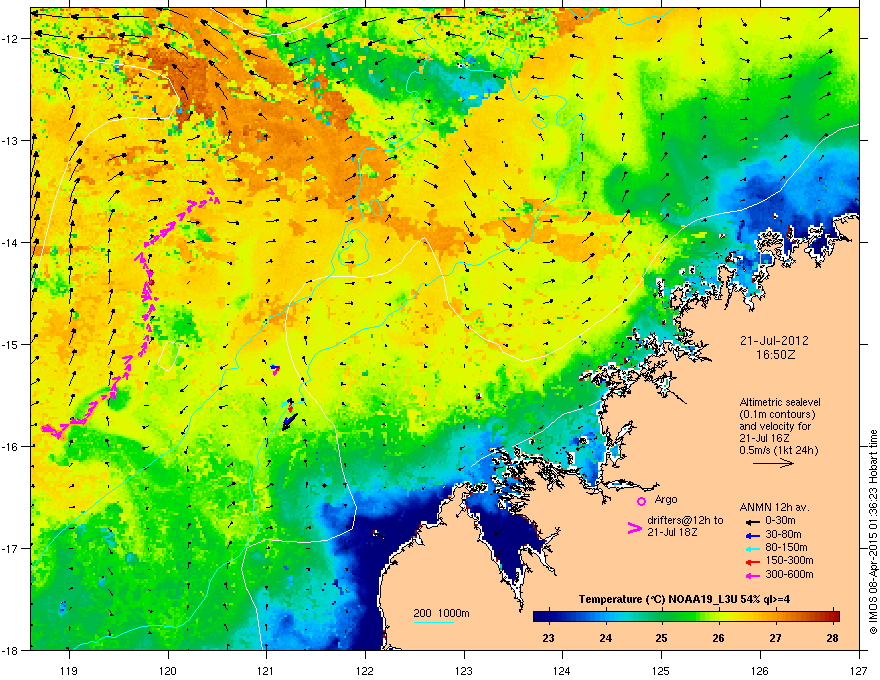
Task: Click color bar tick label 24
Action: click(x=605, y=638)
